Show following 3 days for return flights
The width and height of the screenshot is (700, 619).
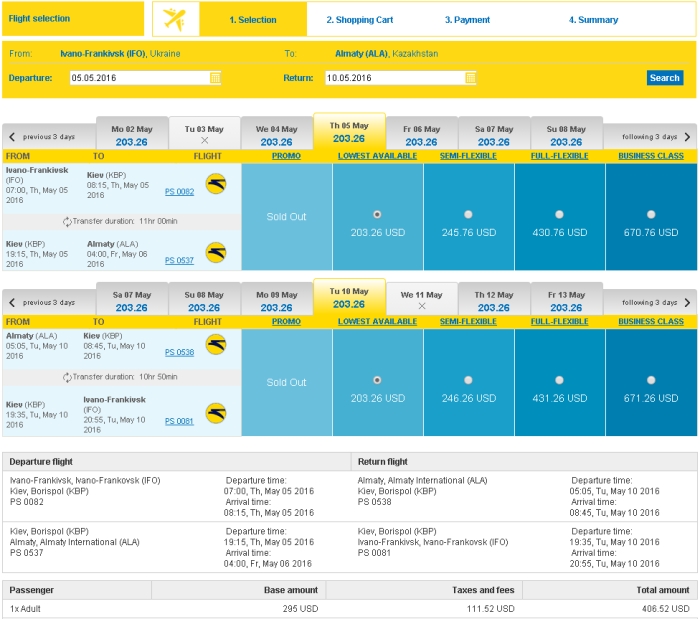pos(656,303)
